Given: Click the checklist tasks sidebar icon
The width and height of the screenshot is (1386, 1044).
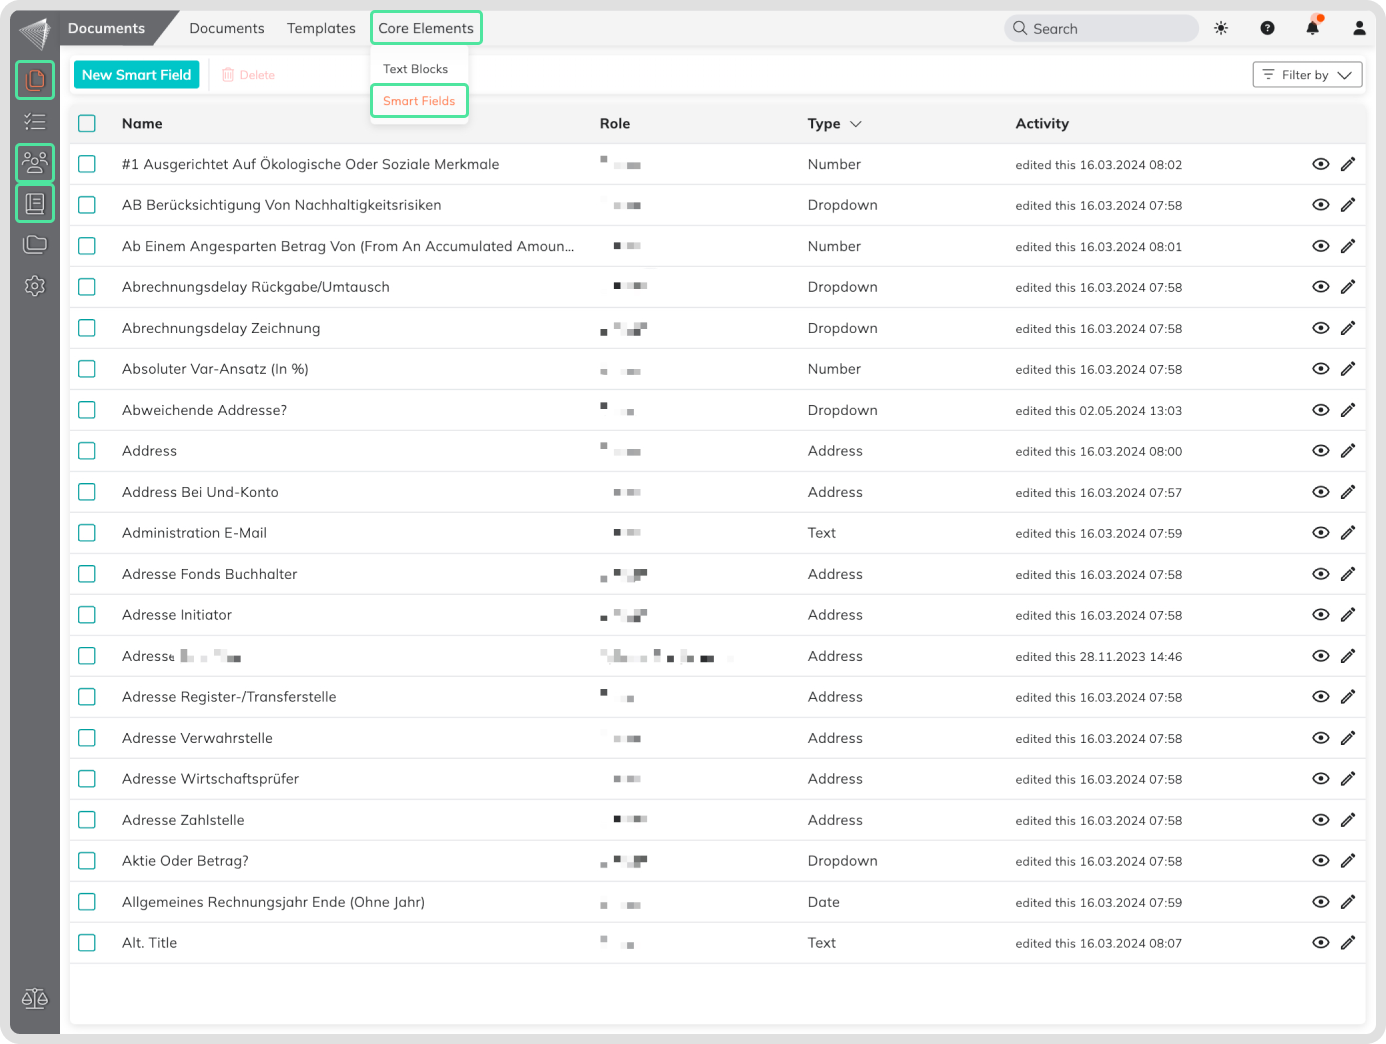Looking at the screenshot, I should point(35,122).
